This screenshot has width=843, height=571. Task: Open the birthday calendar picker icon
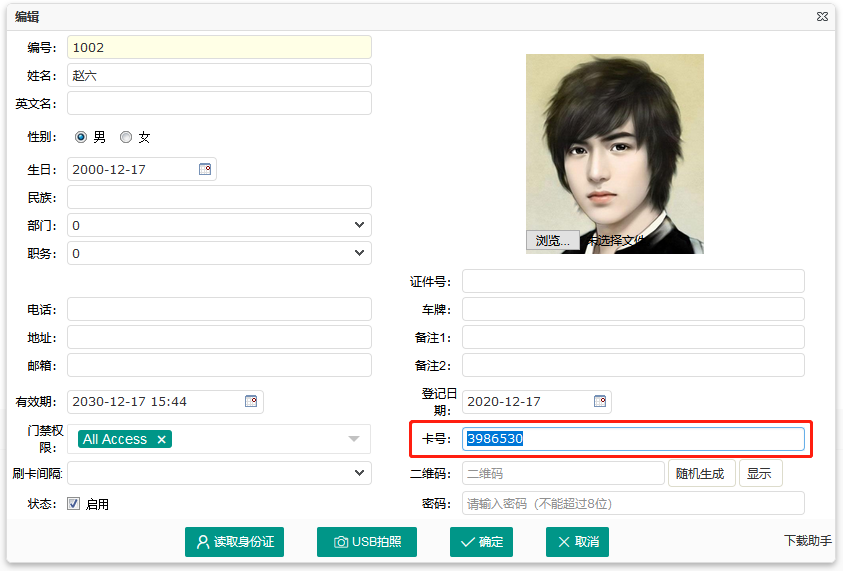205,169
